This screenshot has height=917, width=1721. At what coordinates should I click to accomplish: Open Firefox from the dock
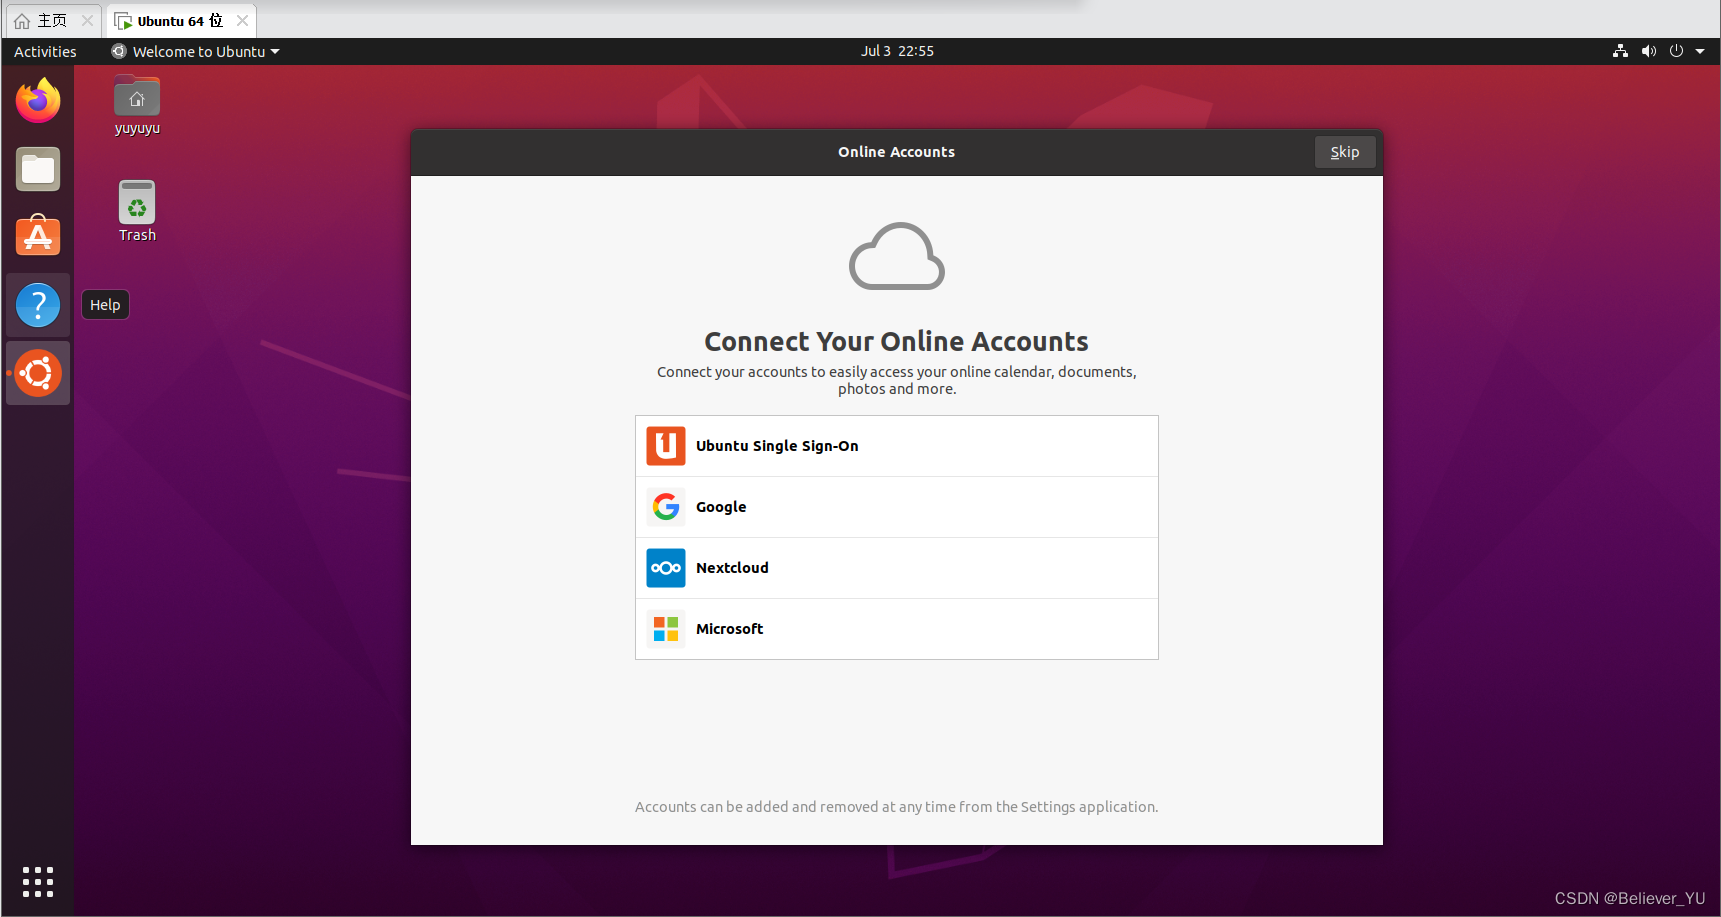(38, 101)
